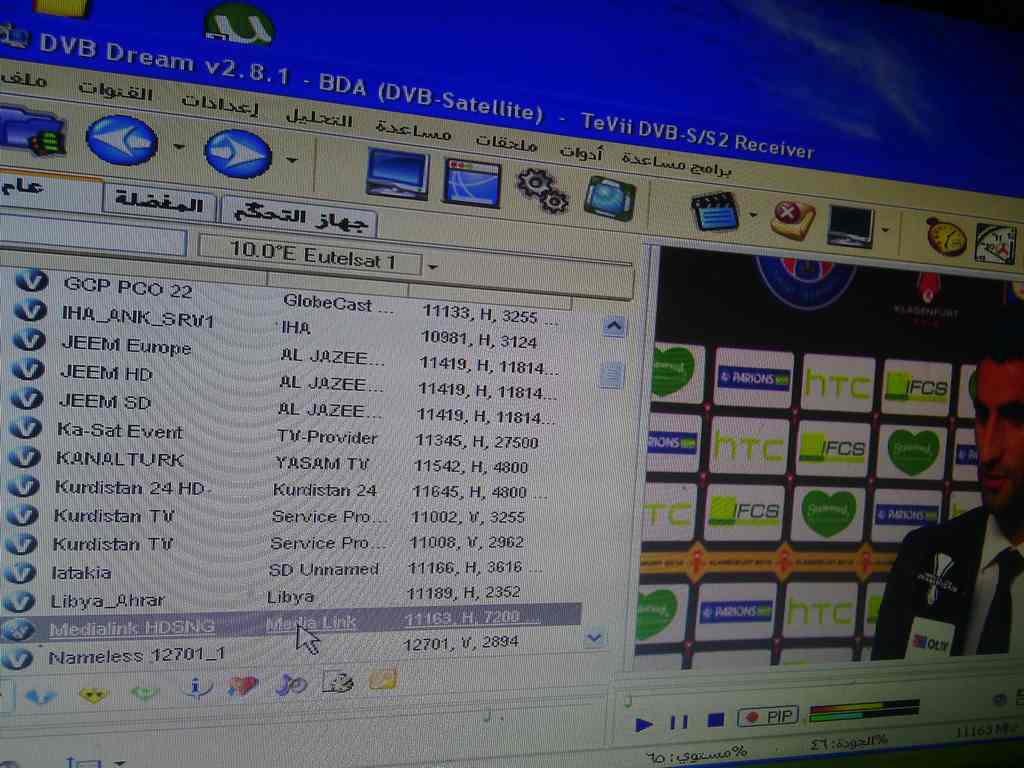Click the film clapperboard record icon

715,211
